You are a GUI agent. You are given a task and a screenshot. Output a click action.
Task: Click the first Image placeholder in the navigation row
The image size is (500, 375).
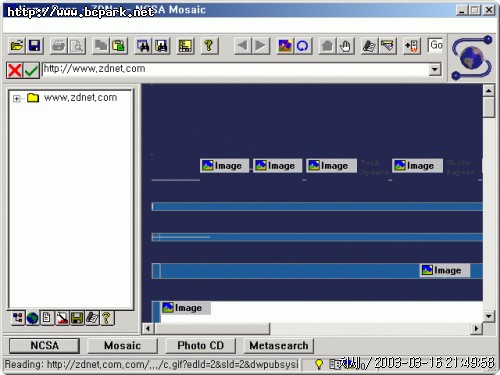(x=224, y=166)
